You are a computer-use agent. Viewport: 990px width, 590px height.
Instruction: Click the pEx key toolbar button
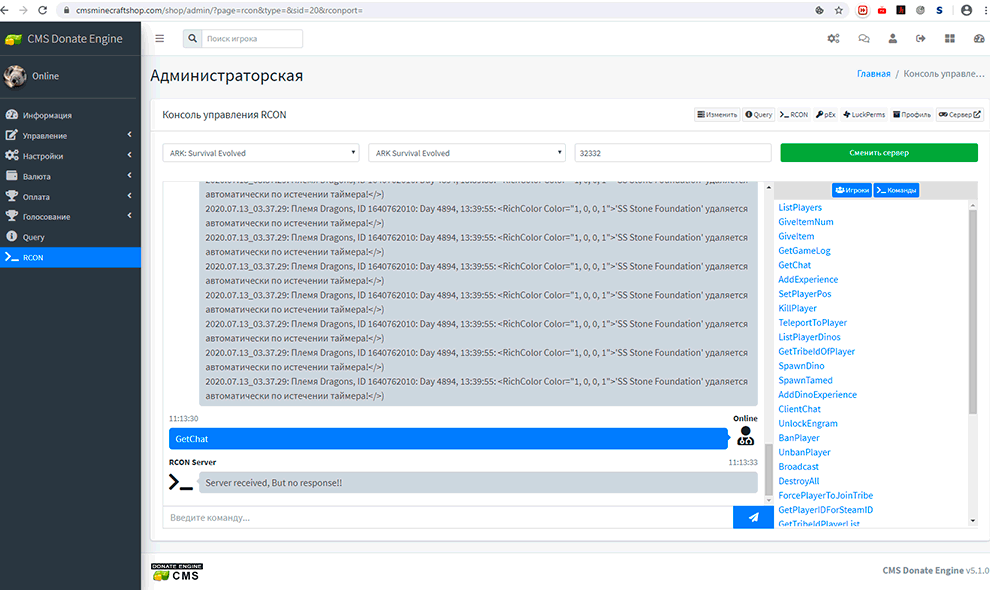tap(826, 115)
